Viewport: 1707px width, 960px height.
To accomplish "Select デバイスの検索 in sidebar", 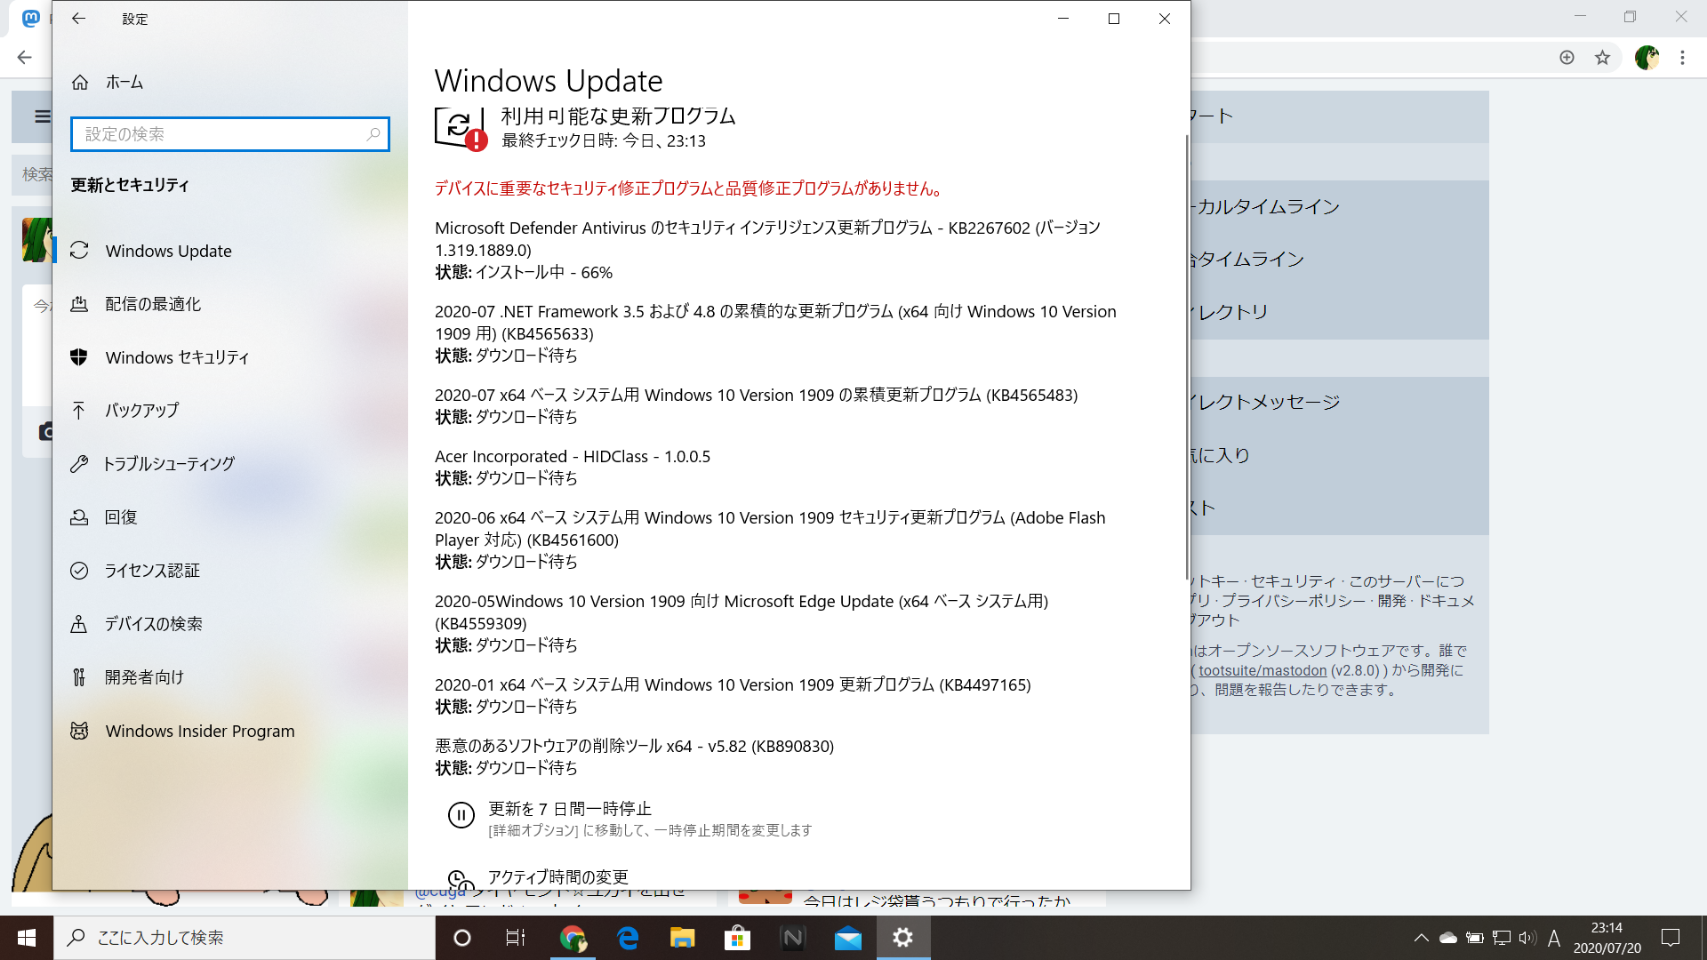I will pos(230,624).
